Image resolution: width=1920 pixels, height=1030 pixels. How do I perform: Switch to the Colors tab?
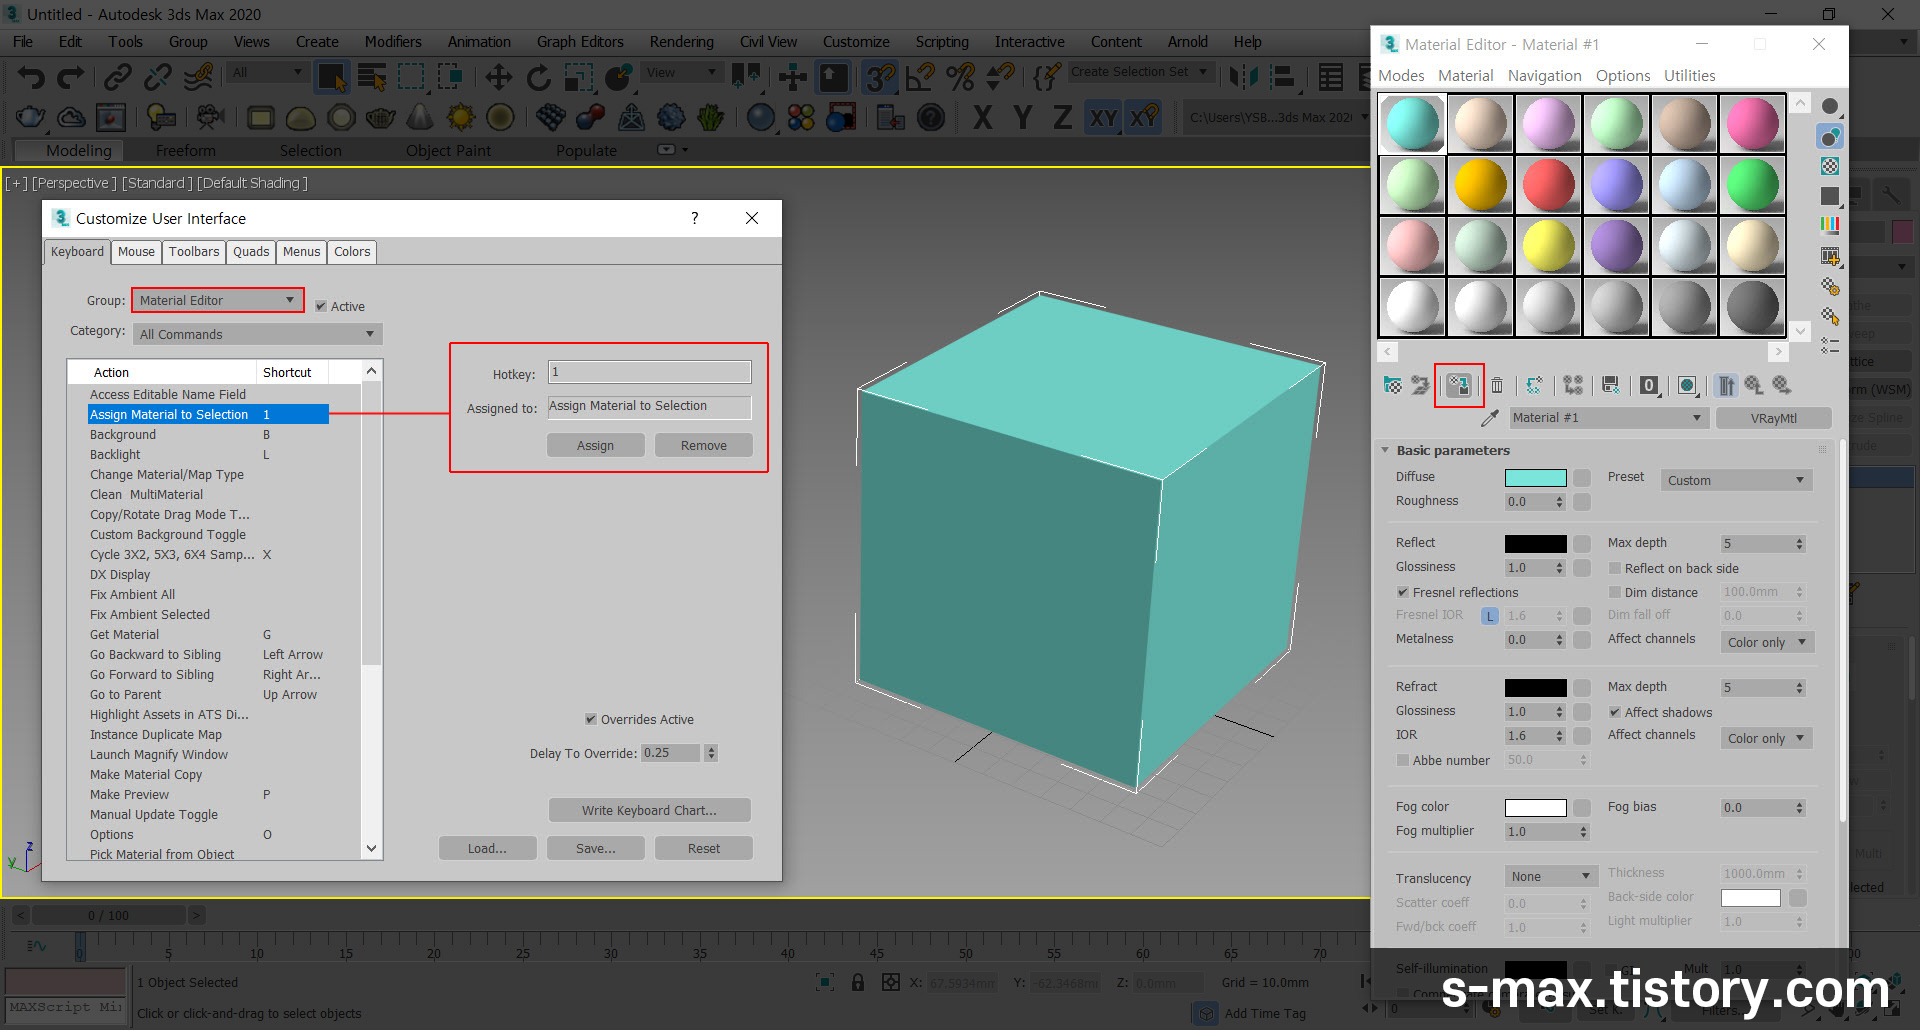tap(352, 252)
